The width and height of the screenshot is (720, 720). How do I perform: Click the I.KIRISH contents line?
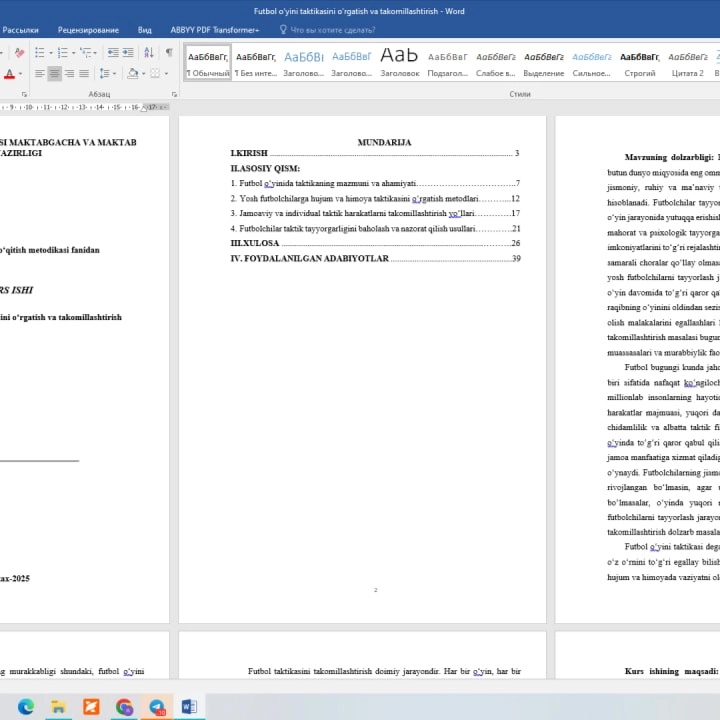pyautogui.click(x=375, y=153)
